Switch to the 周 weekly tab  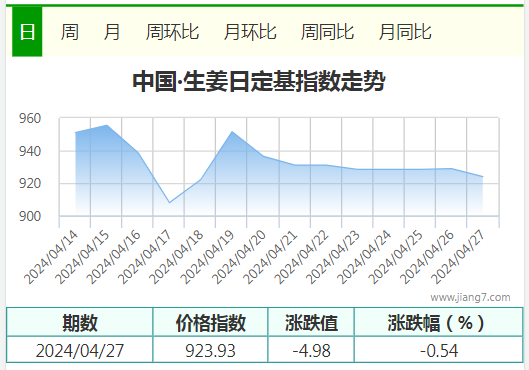(69, 32)
